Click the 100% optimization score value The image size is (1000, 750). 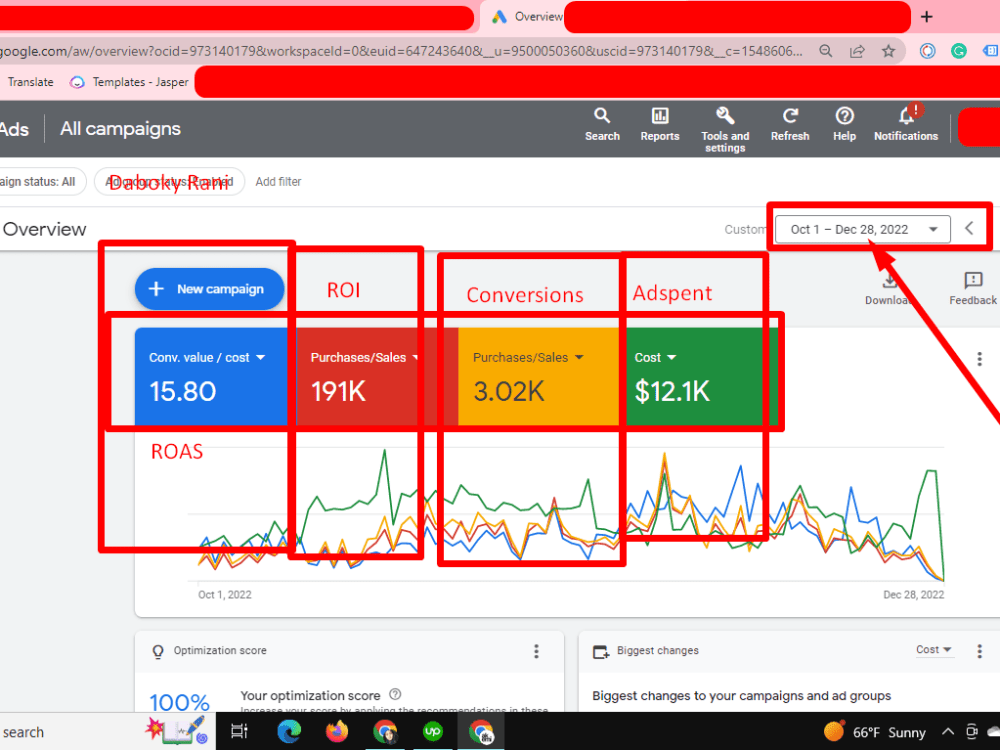180,702
